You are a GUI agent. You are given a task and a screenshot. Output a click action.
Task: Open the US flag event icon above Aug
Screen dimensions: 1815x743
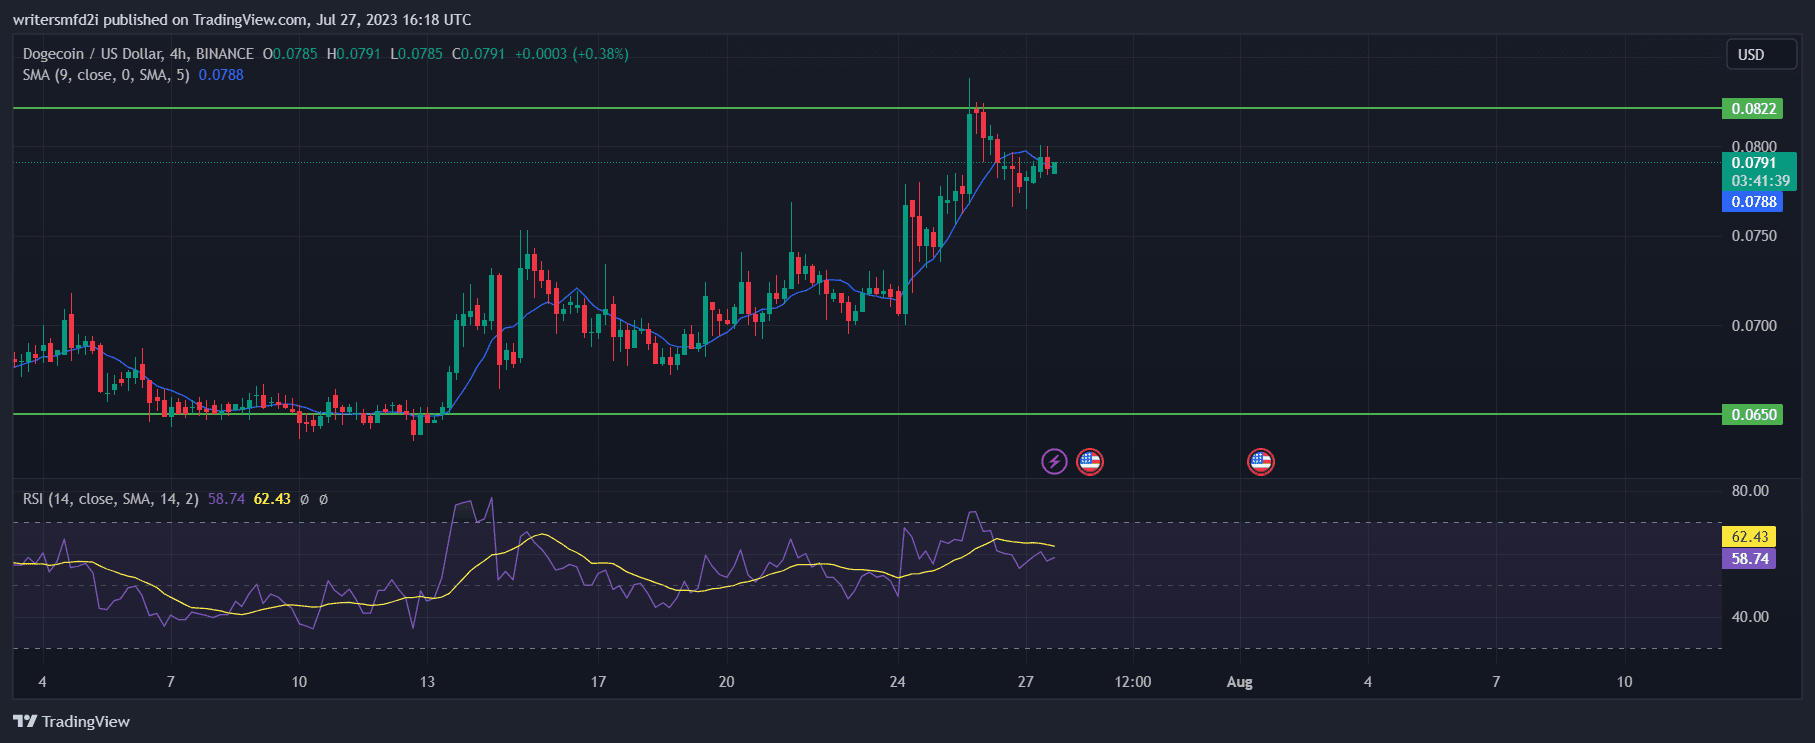[1260, 461]
